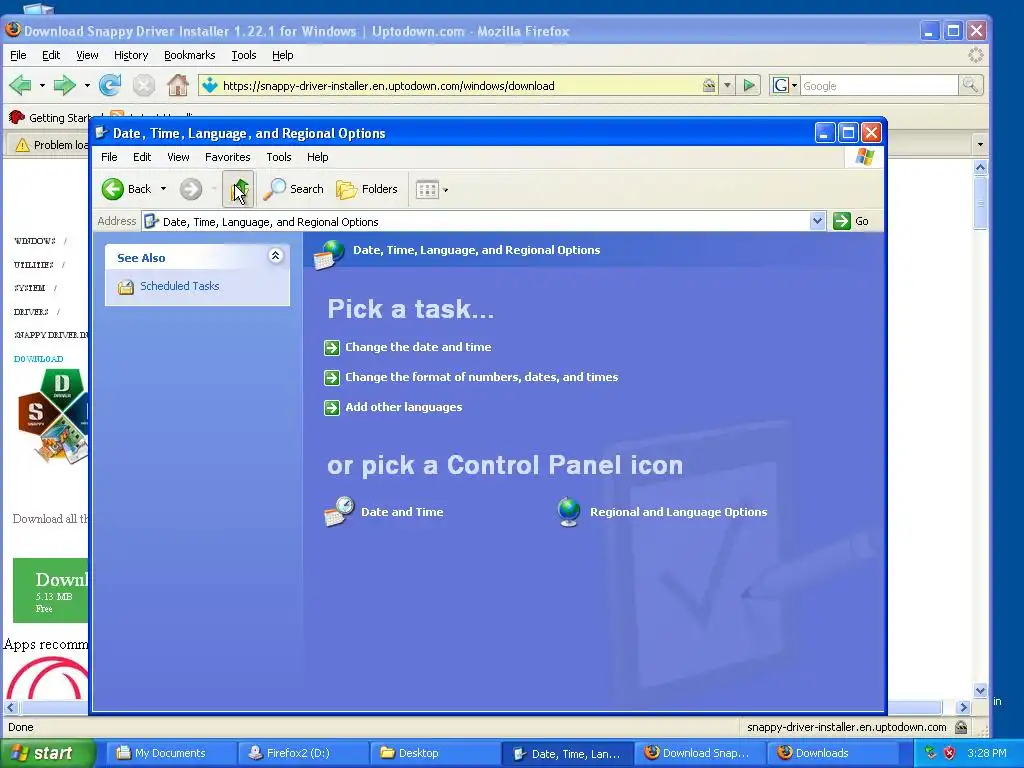This screenshot has height=768, width=1024.
Task: Click Firefox Forward navigation arrow
Action: (x=64, y=86)
